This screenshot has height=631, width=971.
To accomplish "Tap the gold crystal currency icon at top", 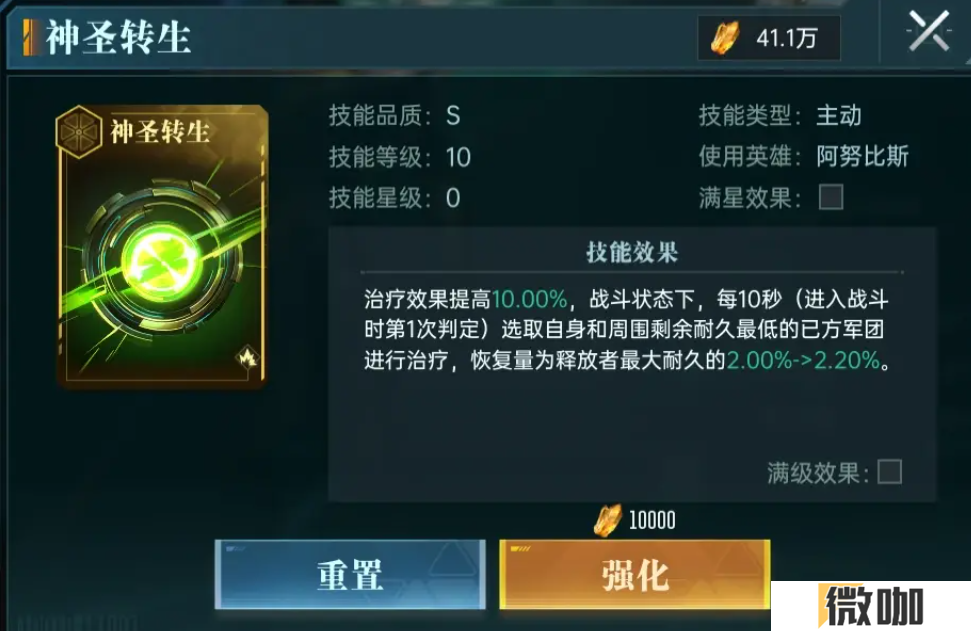I will click(x=724, y=38).
